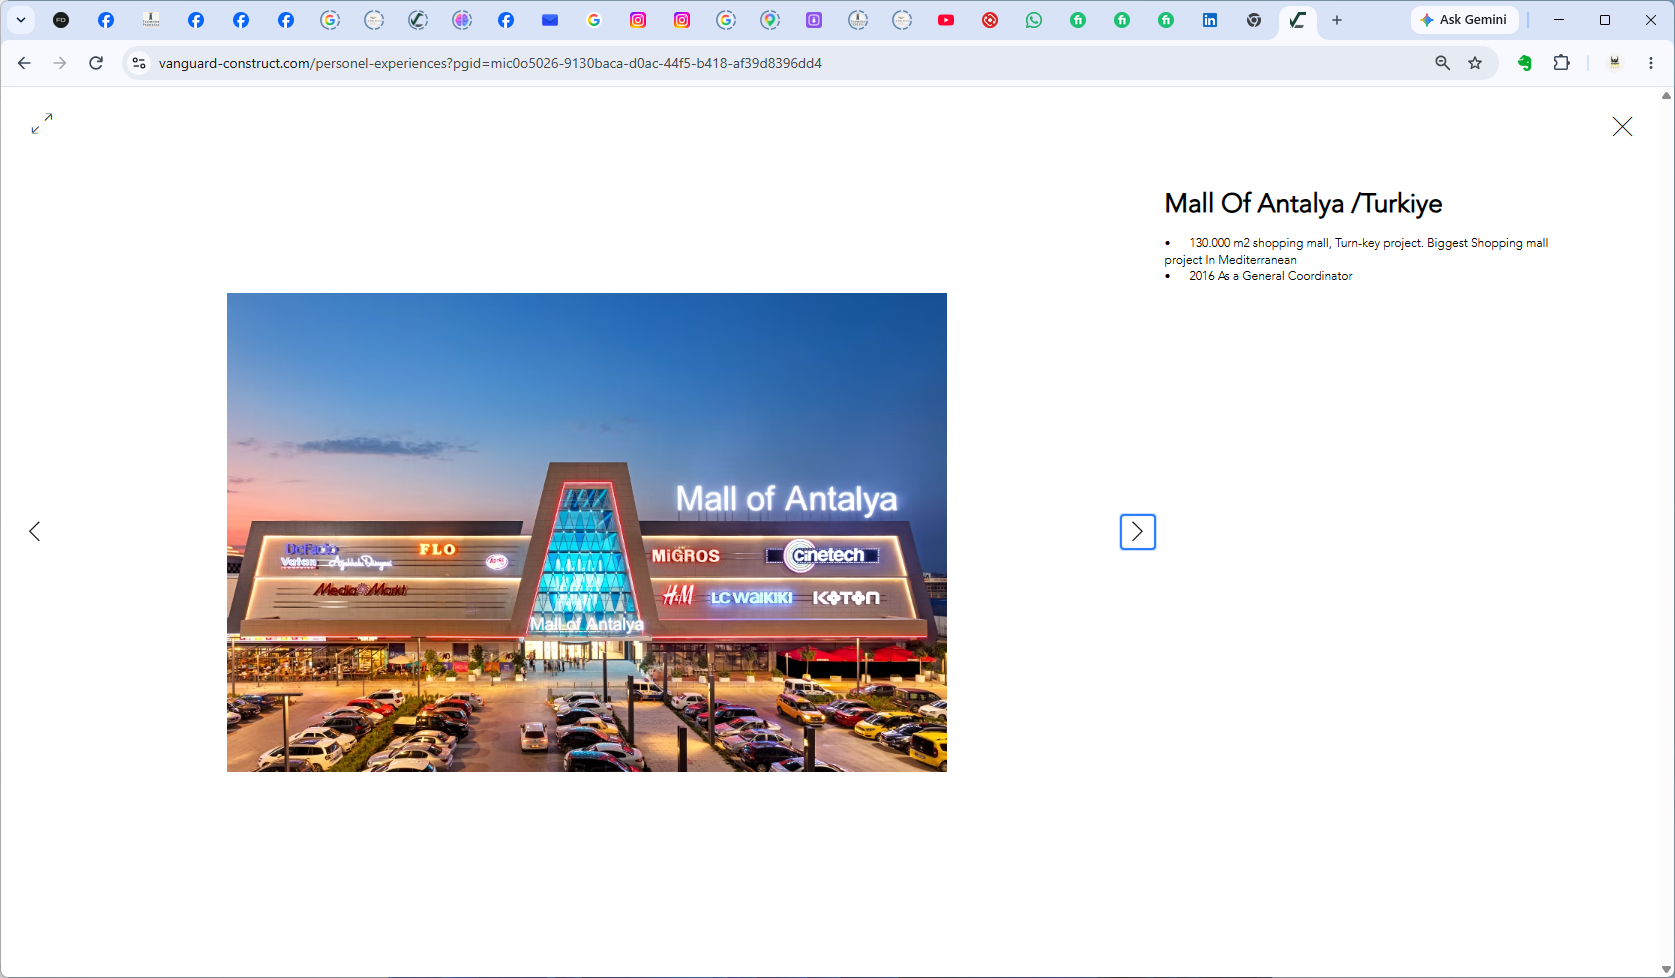Switch to the red diamond icon tab

point(990,20)
